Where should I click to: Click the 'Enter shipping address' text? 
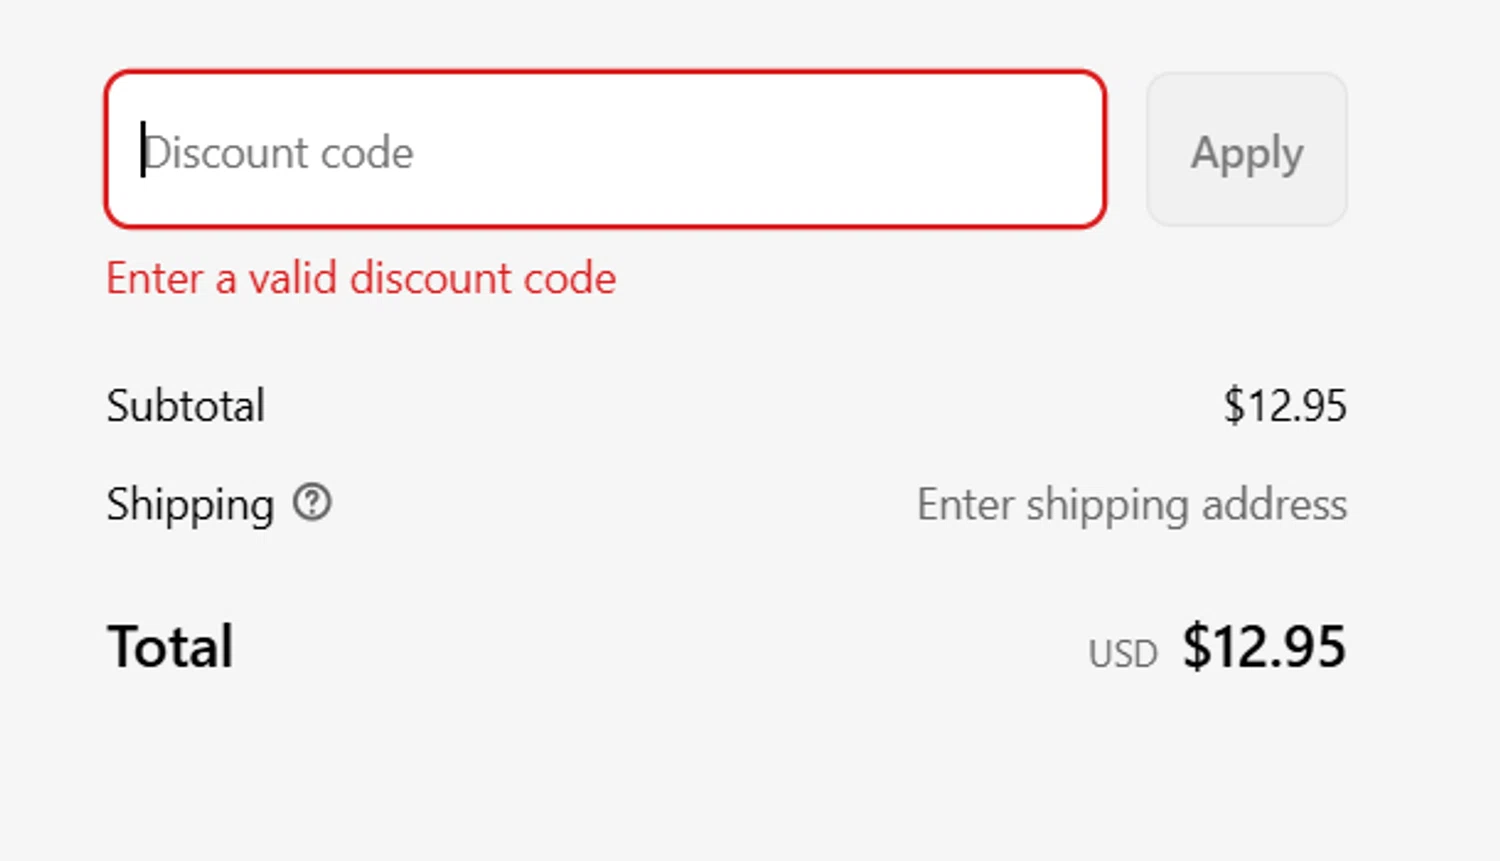pyautogui.click(x=1131, y=505)
